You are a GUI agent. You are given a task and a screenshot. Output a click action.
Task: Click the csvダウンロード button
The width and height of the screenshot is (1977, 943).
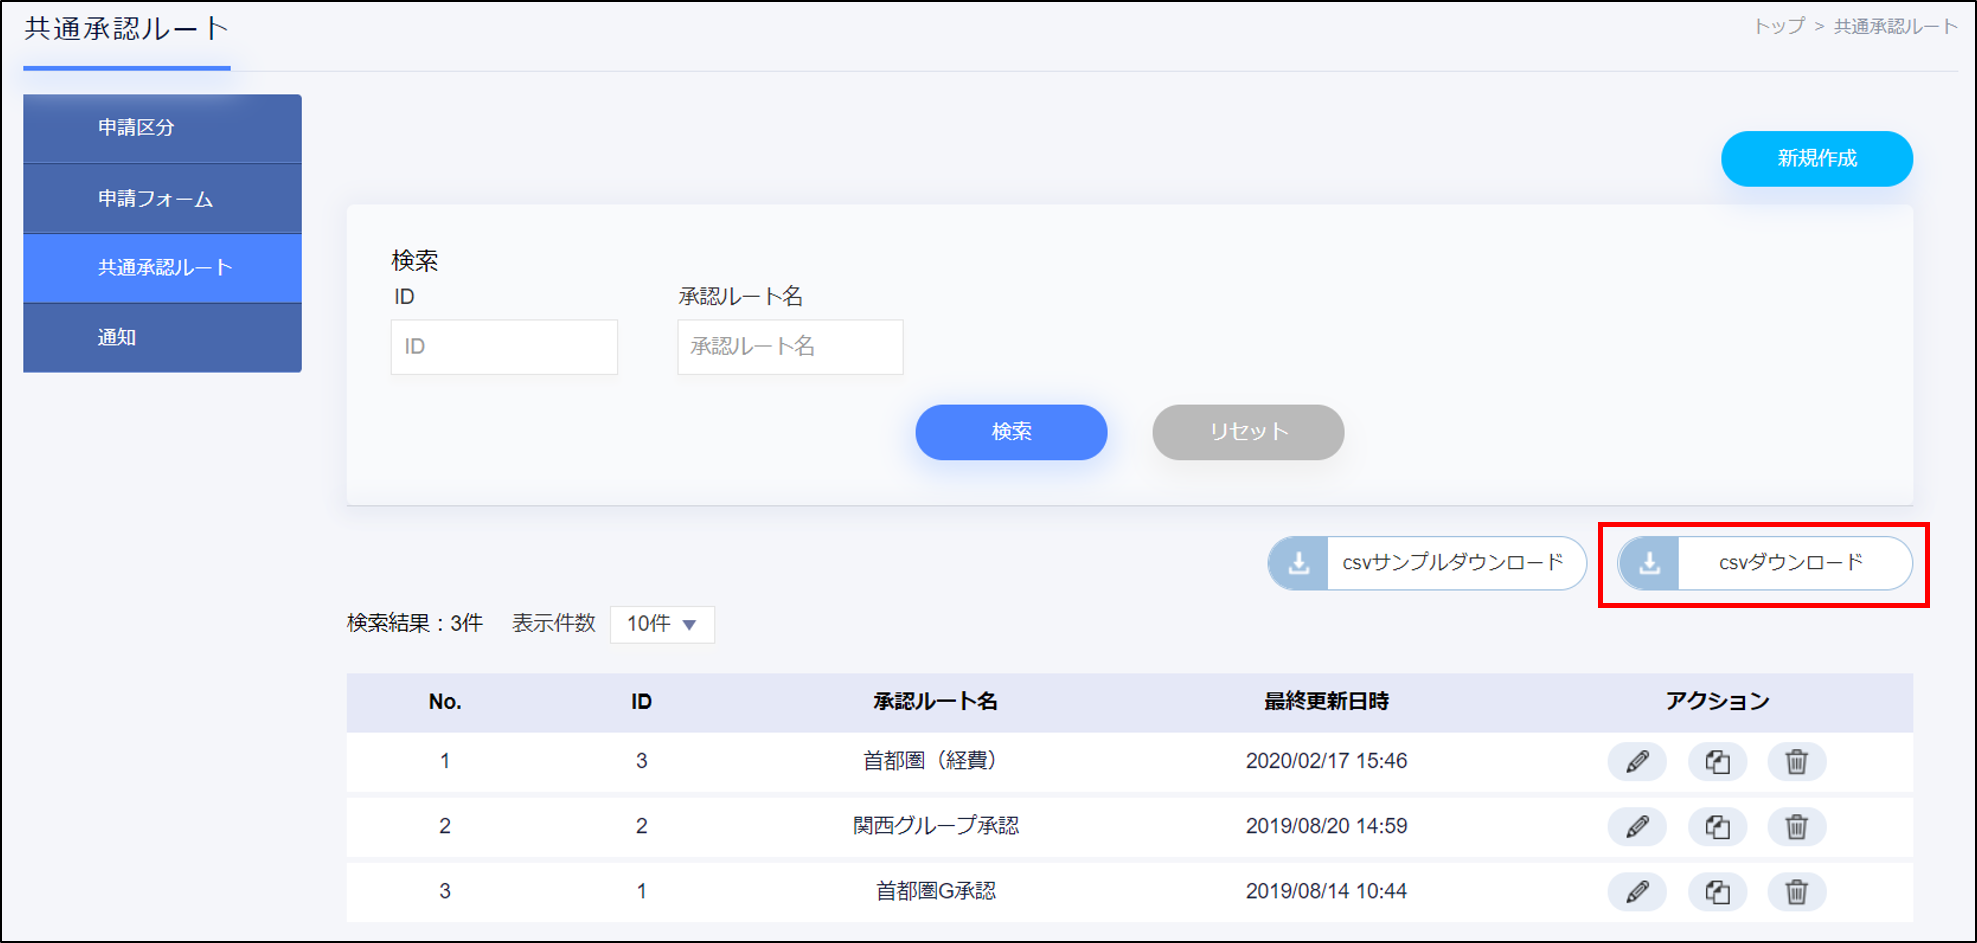[x=1765, y=563]
